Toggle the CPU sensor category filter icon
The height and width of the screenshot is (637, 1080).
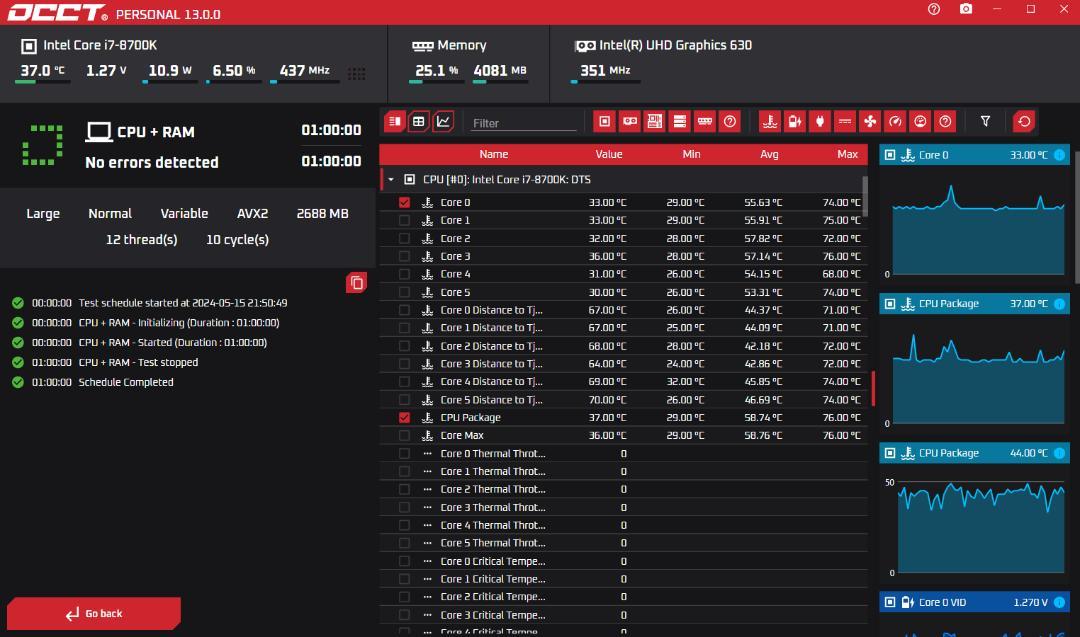click(605, 122)
